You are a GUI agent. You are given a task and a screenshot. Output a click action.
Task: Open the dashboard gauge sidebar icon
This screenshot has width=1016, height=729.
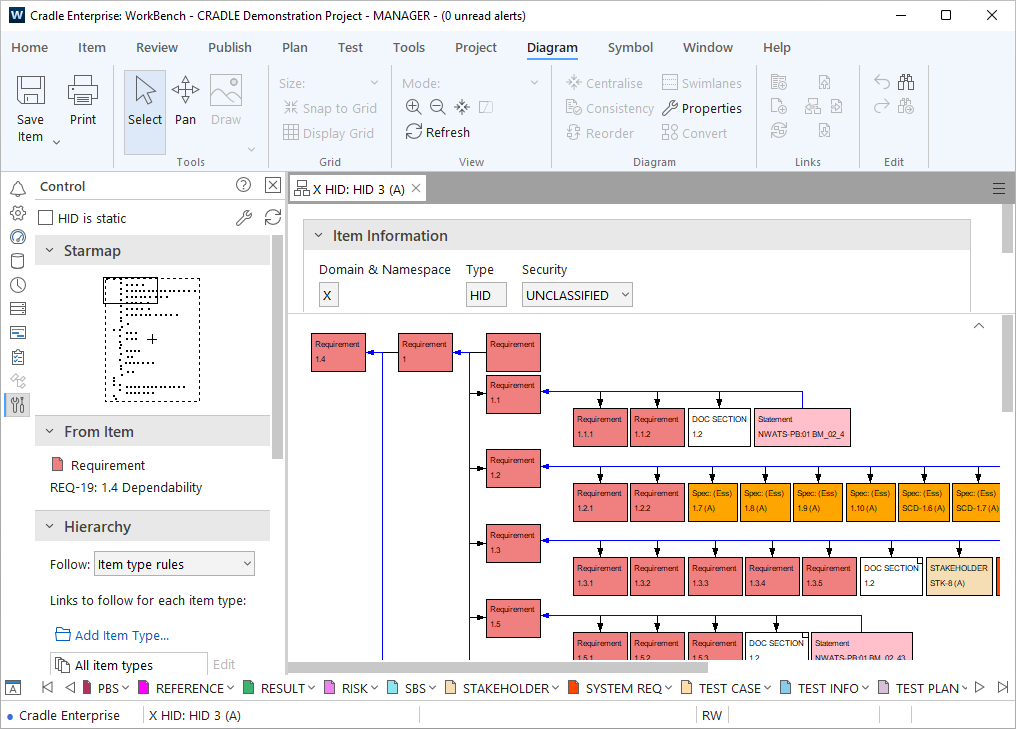point(18,237)
